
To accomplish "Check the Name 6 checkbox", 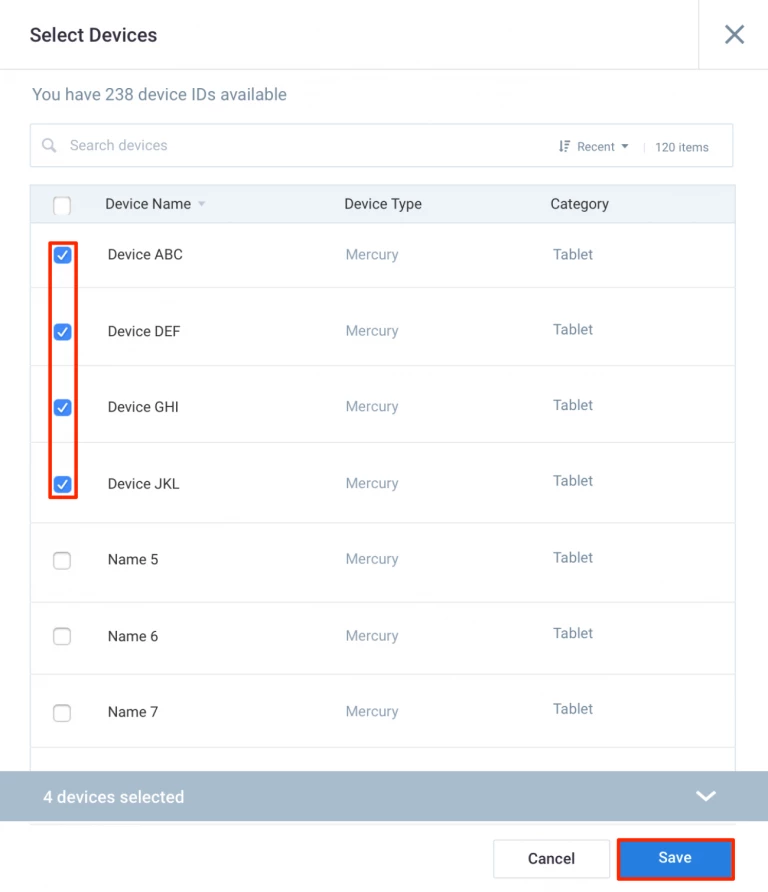I will tap(62, 636).
